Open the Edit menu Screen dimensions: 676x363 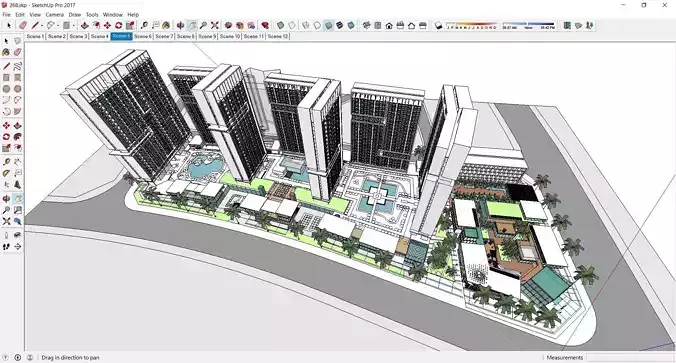pyautogui.click(x=20, y=14)
